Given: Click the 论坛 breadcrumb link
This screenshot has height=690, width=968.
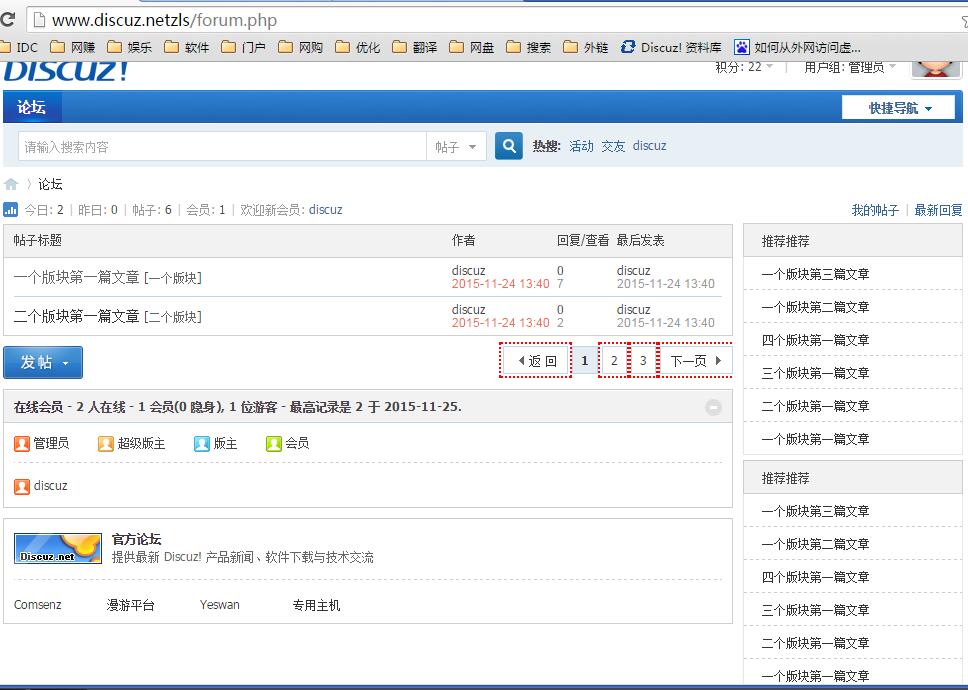Looking at the screenshot, I should click(x=50, y=184).
